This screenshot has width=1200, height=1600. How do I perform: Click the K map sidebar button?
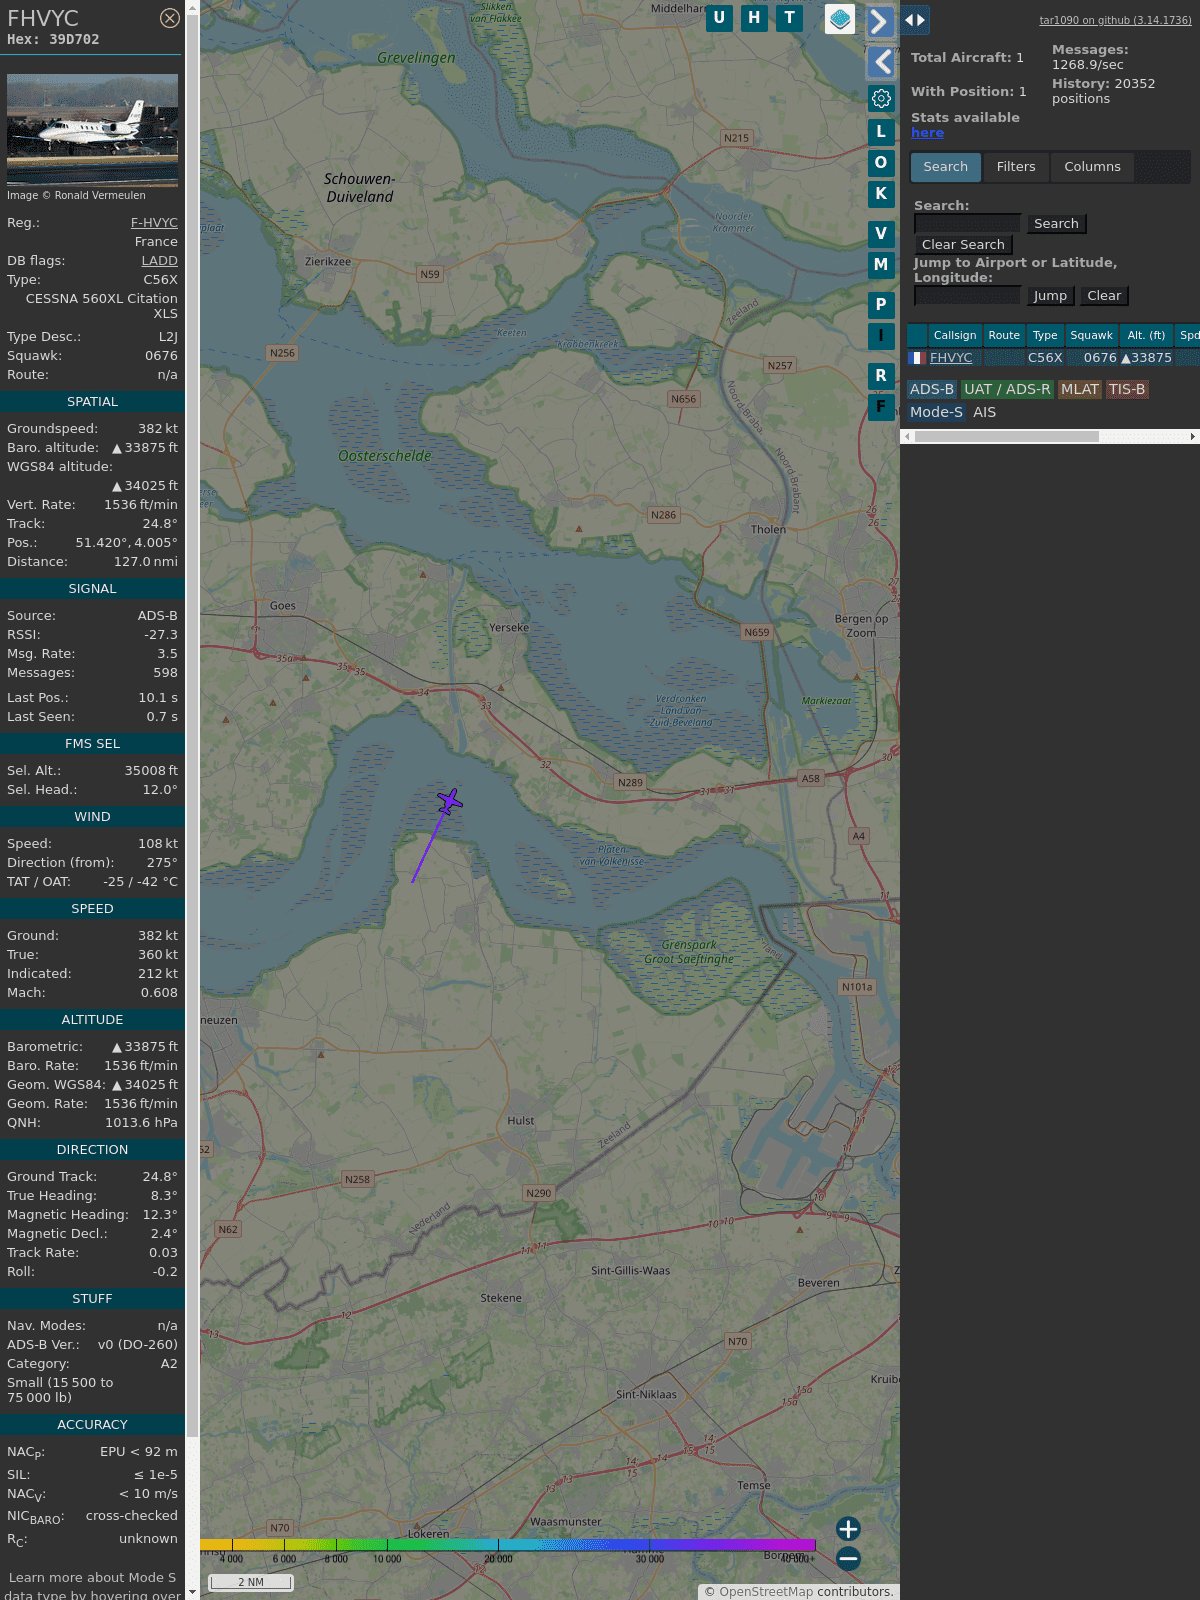click(881, 194)
